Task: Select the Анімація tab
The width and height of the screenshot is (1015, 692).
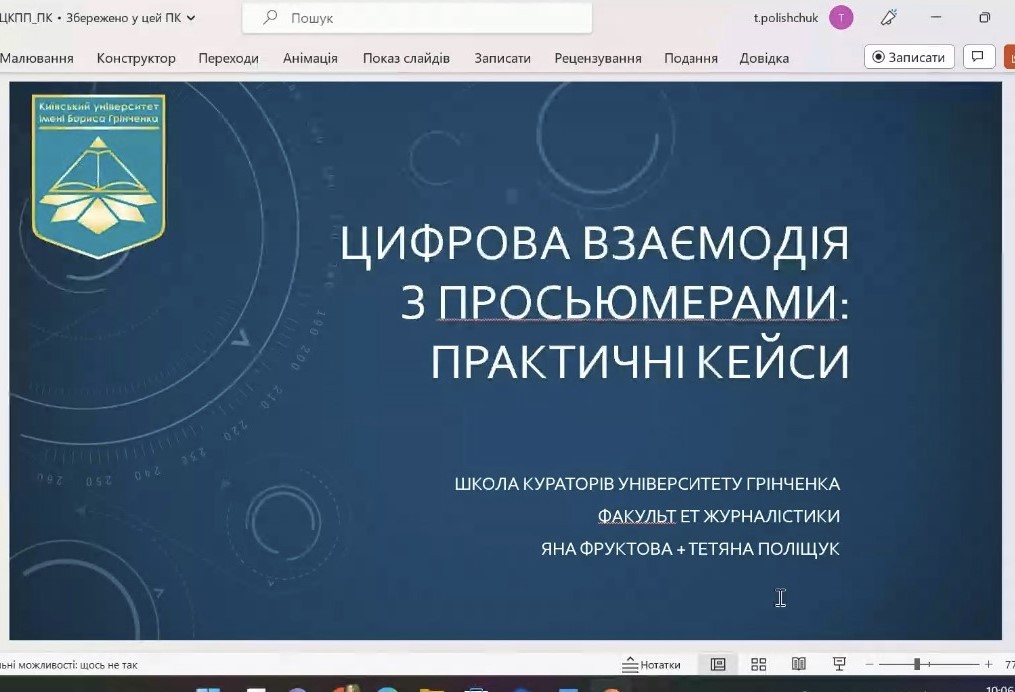Action: tap(310, 58)
